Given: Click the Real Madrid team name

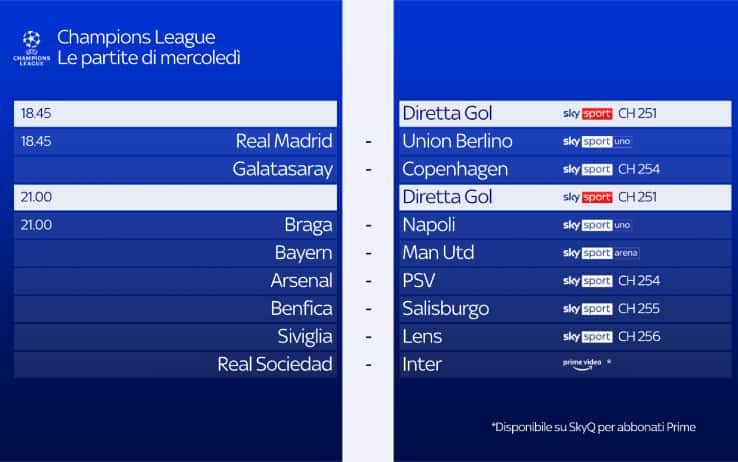Looking at the screenshot, I should click(284, 142).
